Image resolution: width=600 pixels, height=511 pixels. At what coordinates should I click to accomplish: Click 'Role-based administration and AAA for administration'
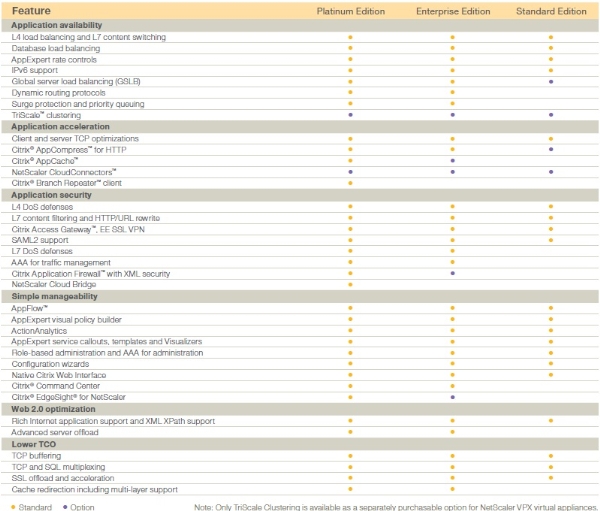point(107,353)
